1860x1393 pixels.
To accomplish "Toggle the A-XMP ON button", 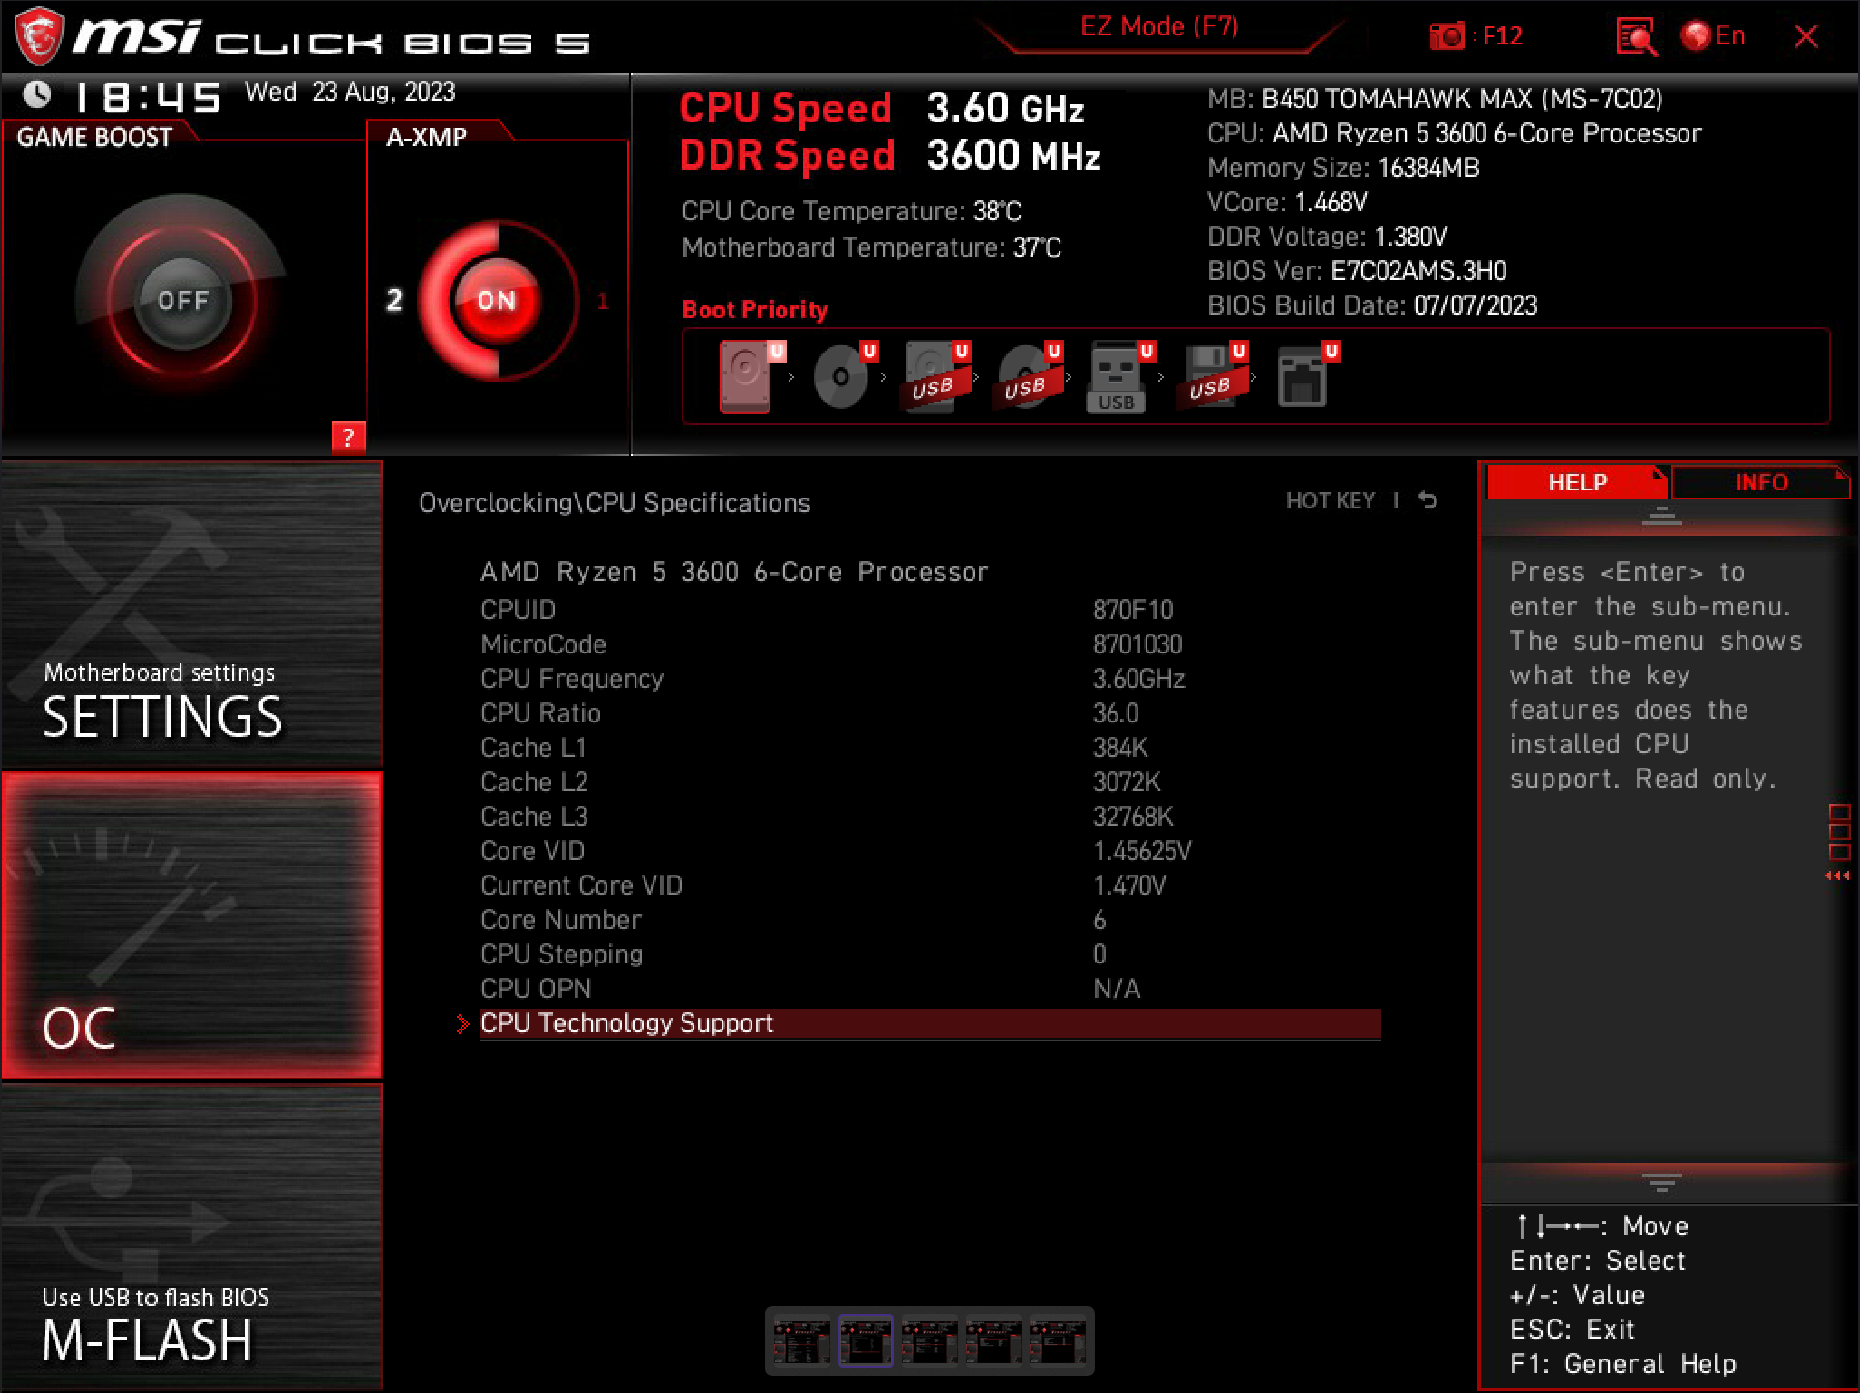I will (496, 300).
